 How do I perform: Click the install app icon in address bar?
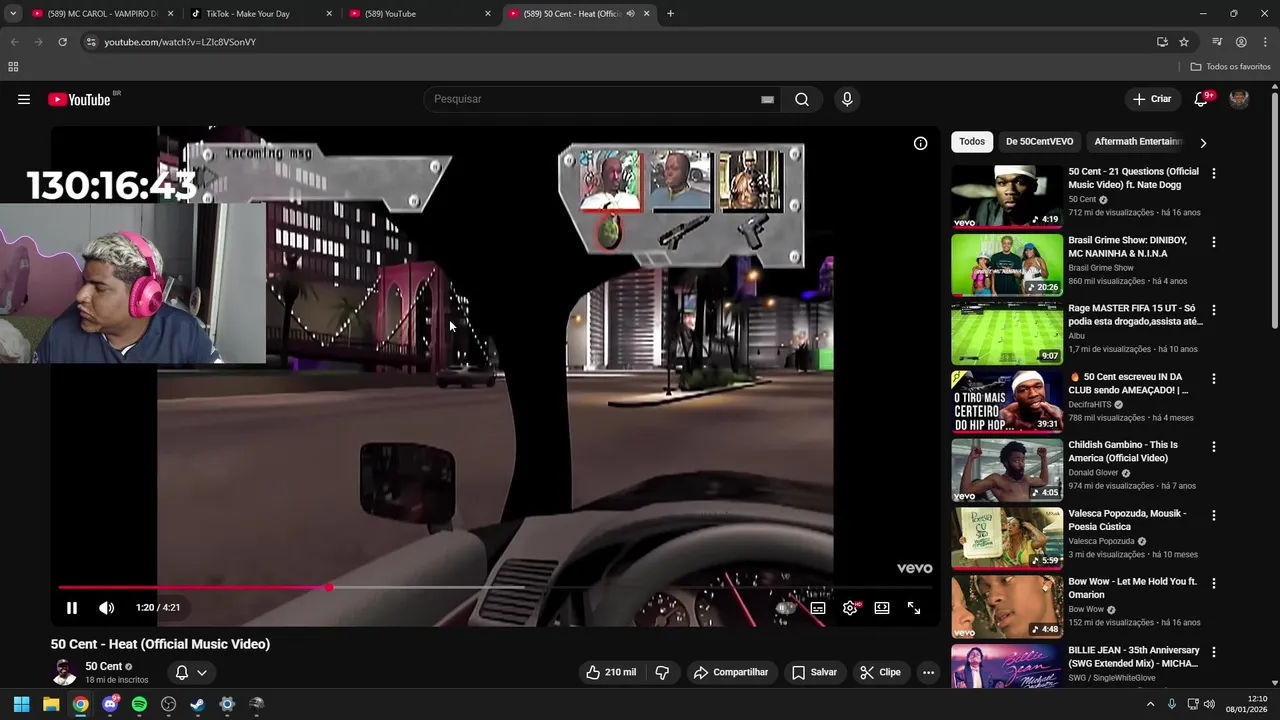1162,42
